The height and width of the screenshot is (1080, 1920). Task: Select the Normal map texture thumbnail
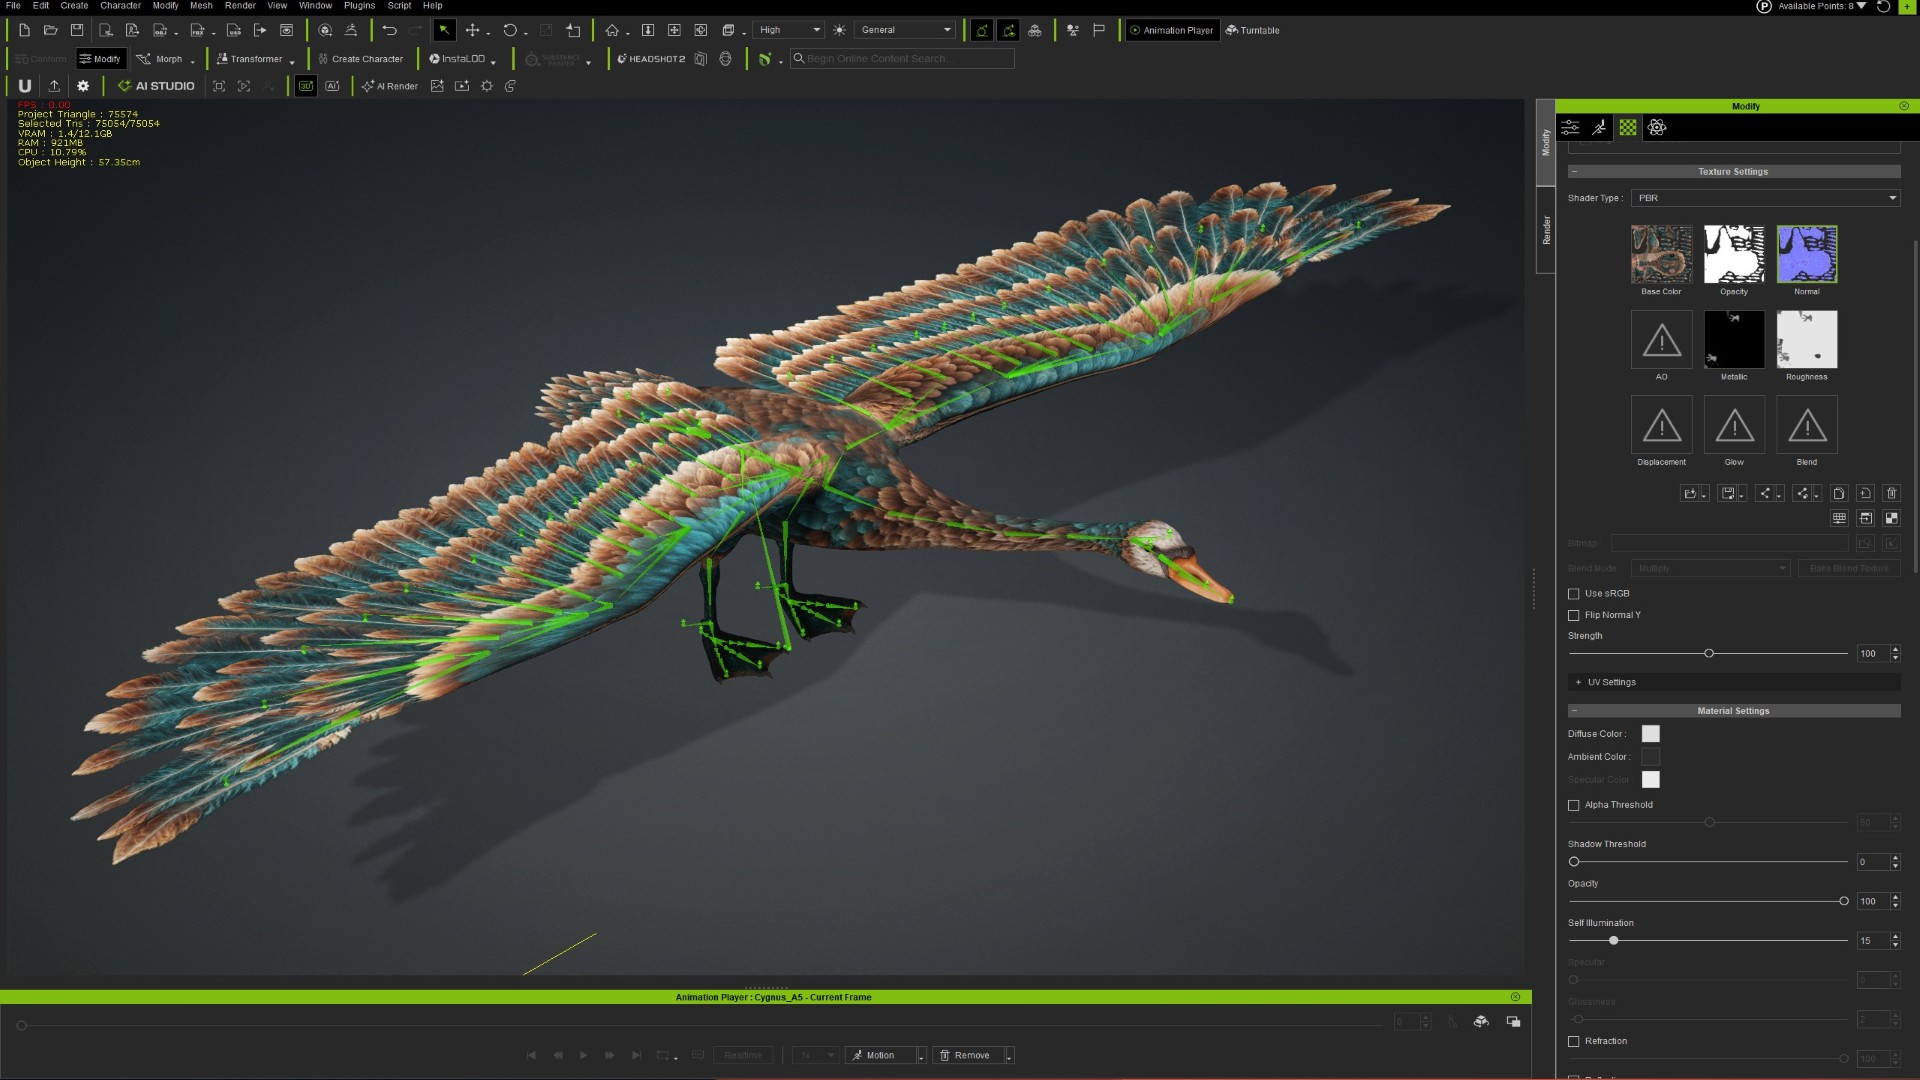pyautogui.click(x=1806, y=254)
